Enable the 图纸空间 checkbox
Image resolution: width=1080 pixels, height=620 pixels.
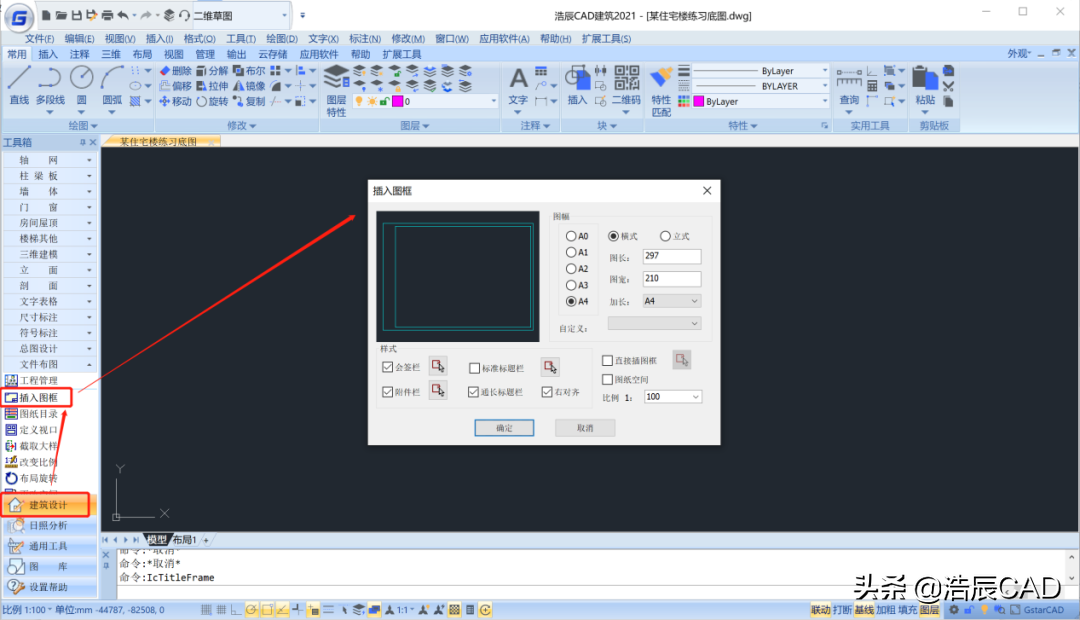pos(608,380)
